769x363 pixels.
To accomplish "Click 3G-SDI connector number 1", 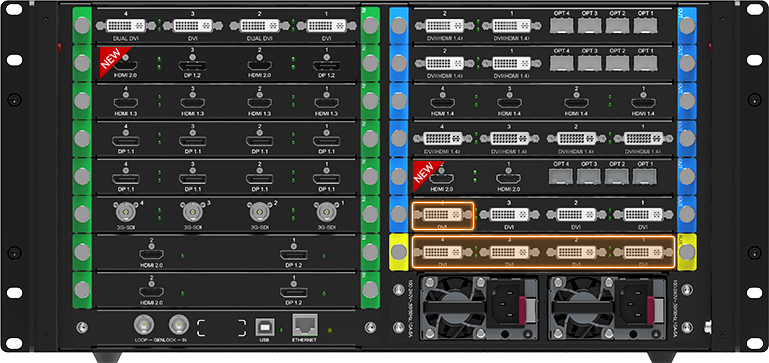I will point(325,211).
